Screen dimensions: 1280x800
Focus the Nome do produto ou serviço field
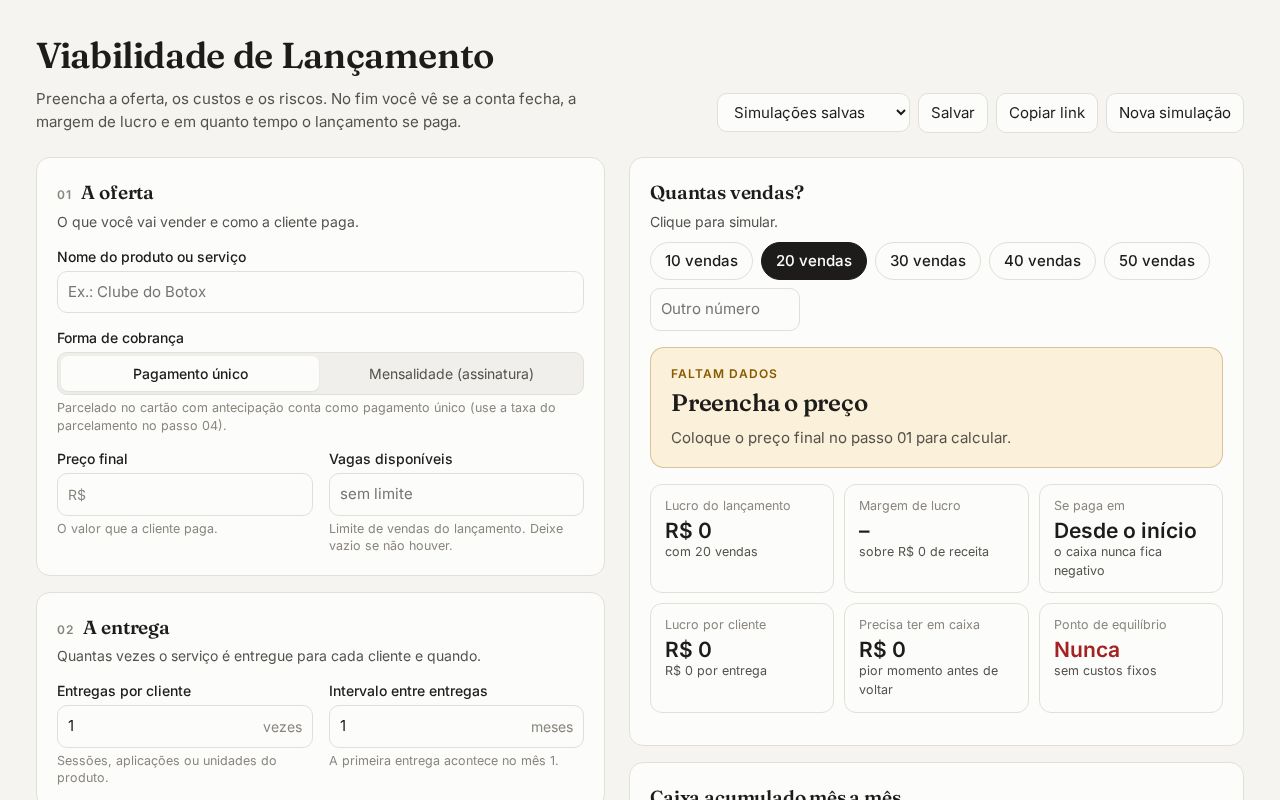pos(320,292)
